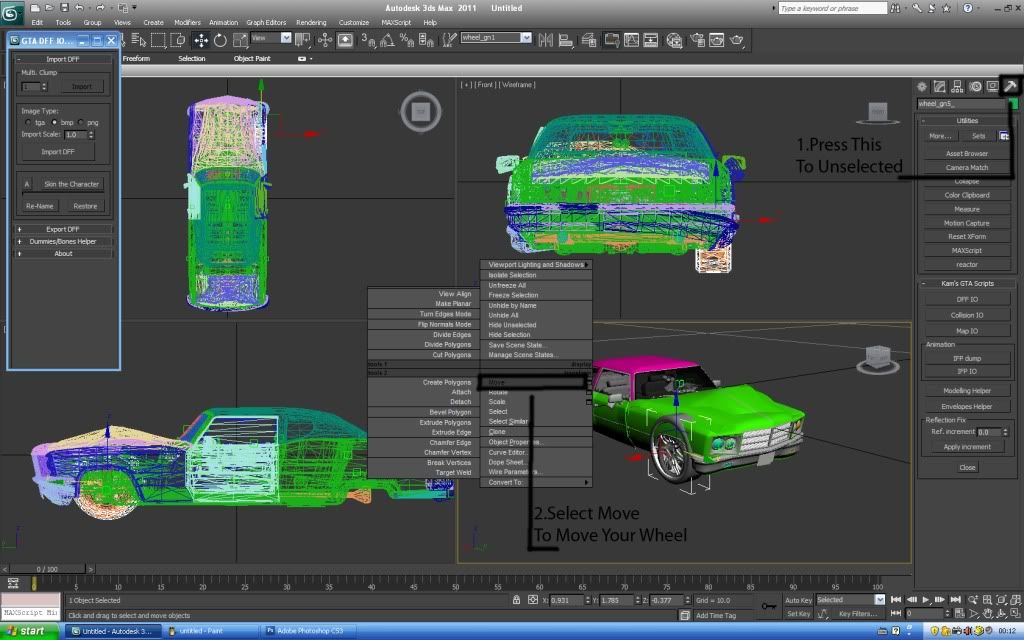The image size is (1024, 640).
Task: Click the 3ds Max application logo button
Action: (x=12, y=12)
